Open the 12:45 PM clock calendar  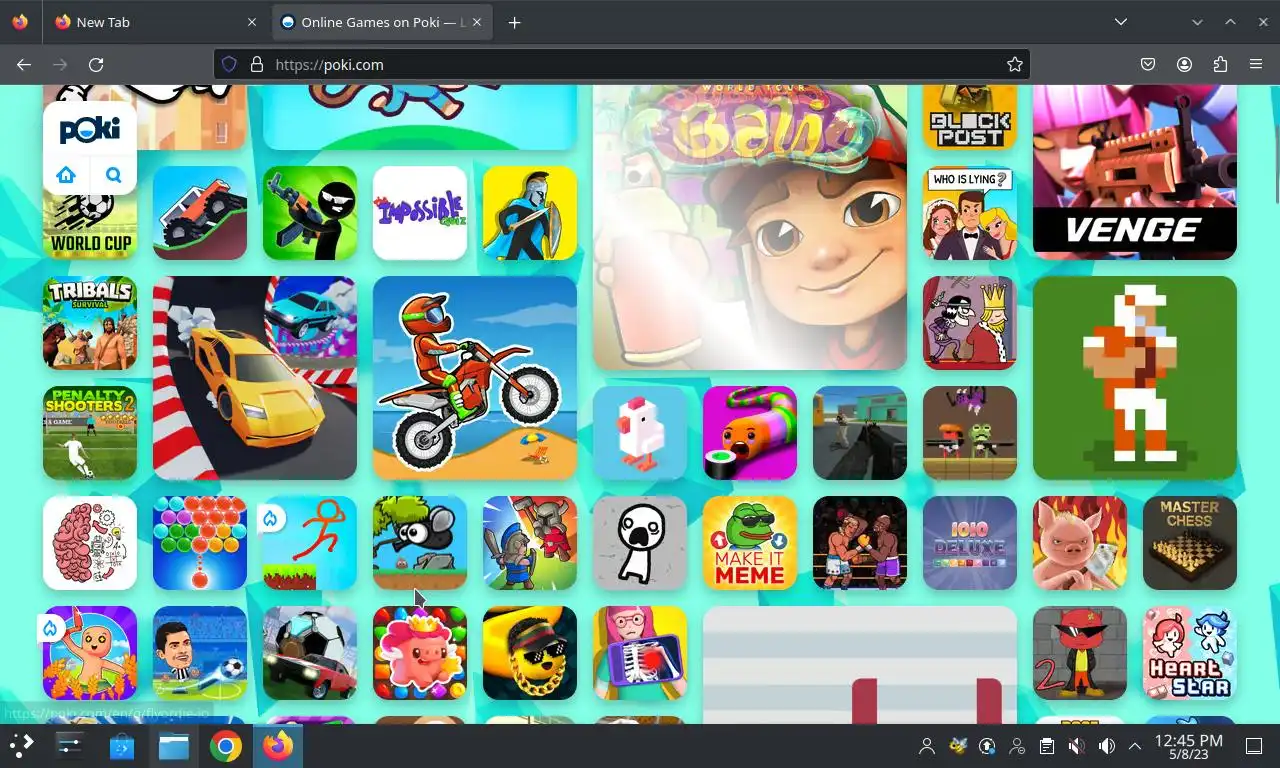pyautogui.click(x=1189, y=746)
